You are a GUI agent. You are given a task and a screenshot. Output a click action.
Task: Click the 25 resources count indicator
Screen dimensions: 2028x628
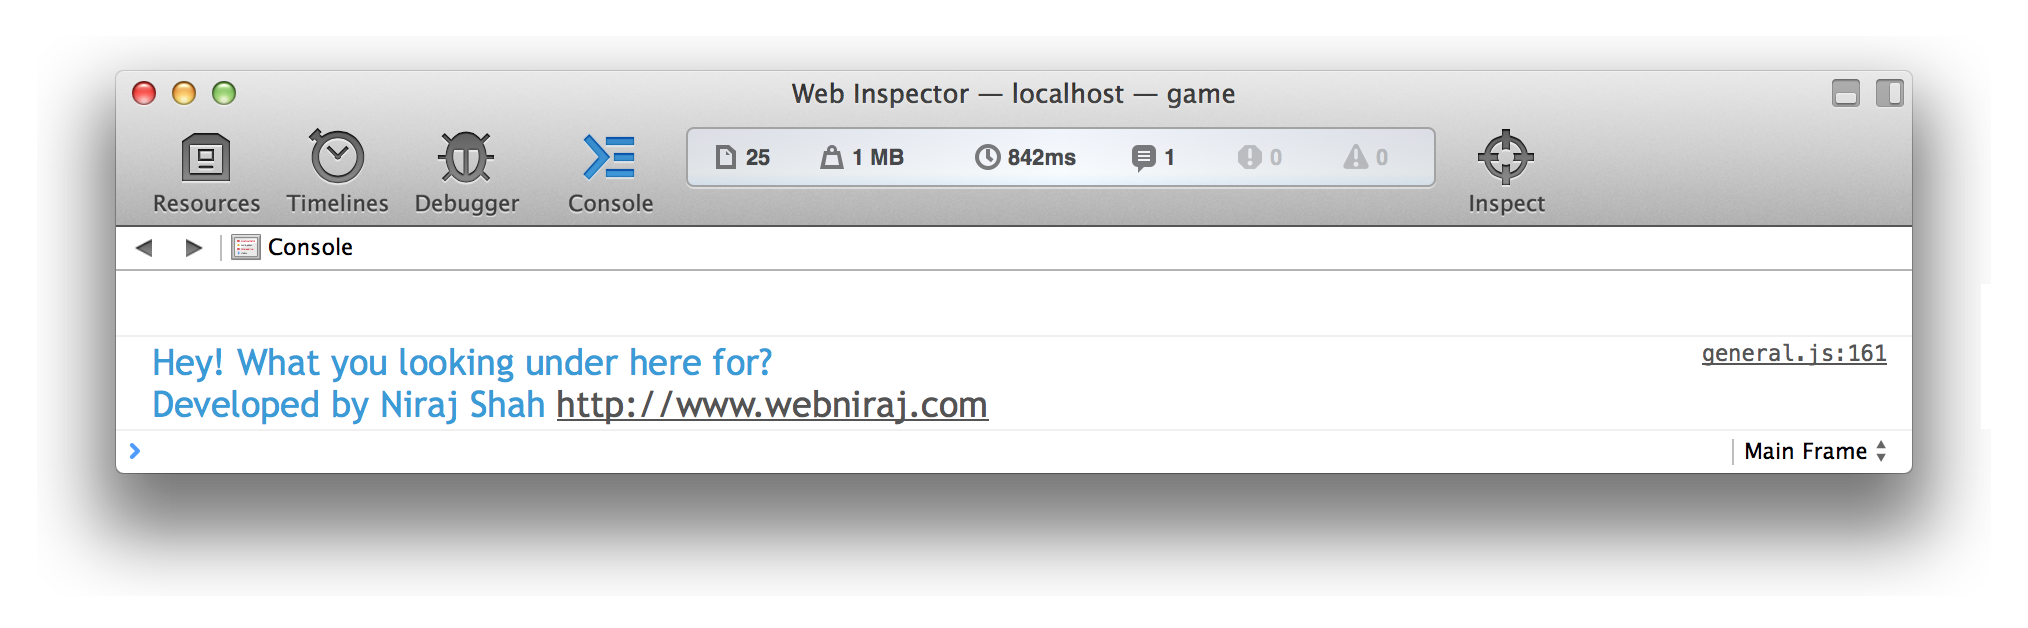743,157
